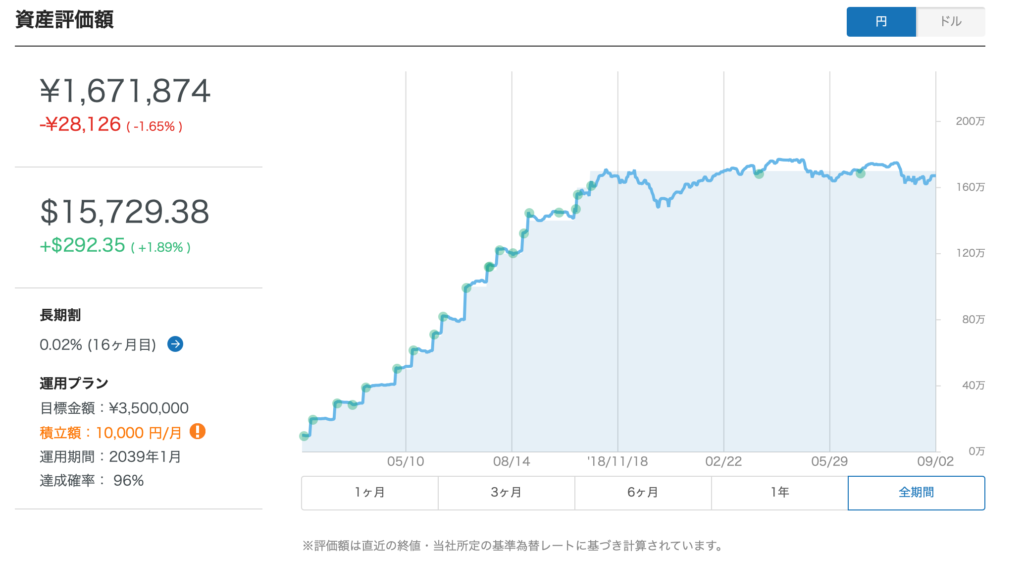
Task: Switch currency display to ドル (dollar)
Action: coord(950,22)
